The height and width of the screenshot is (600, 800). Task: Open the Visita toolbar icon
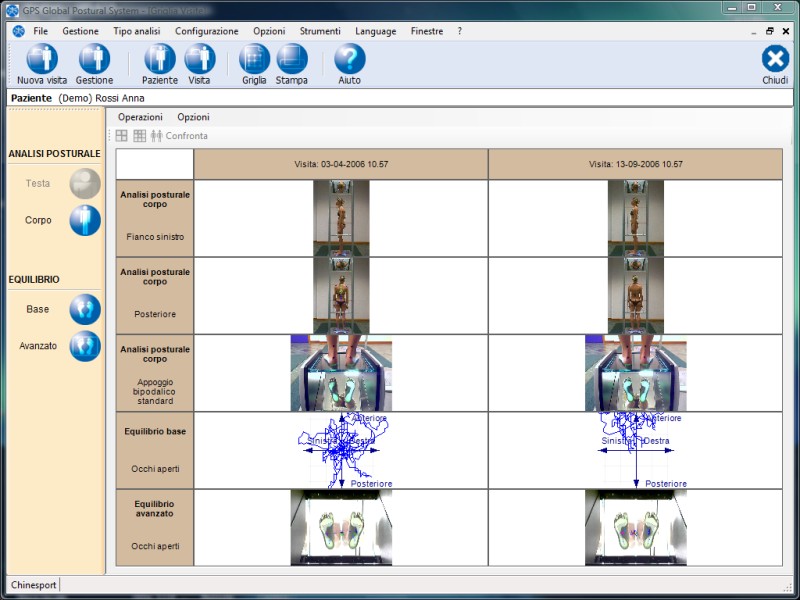click(x=199, y=60)
